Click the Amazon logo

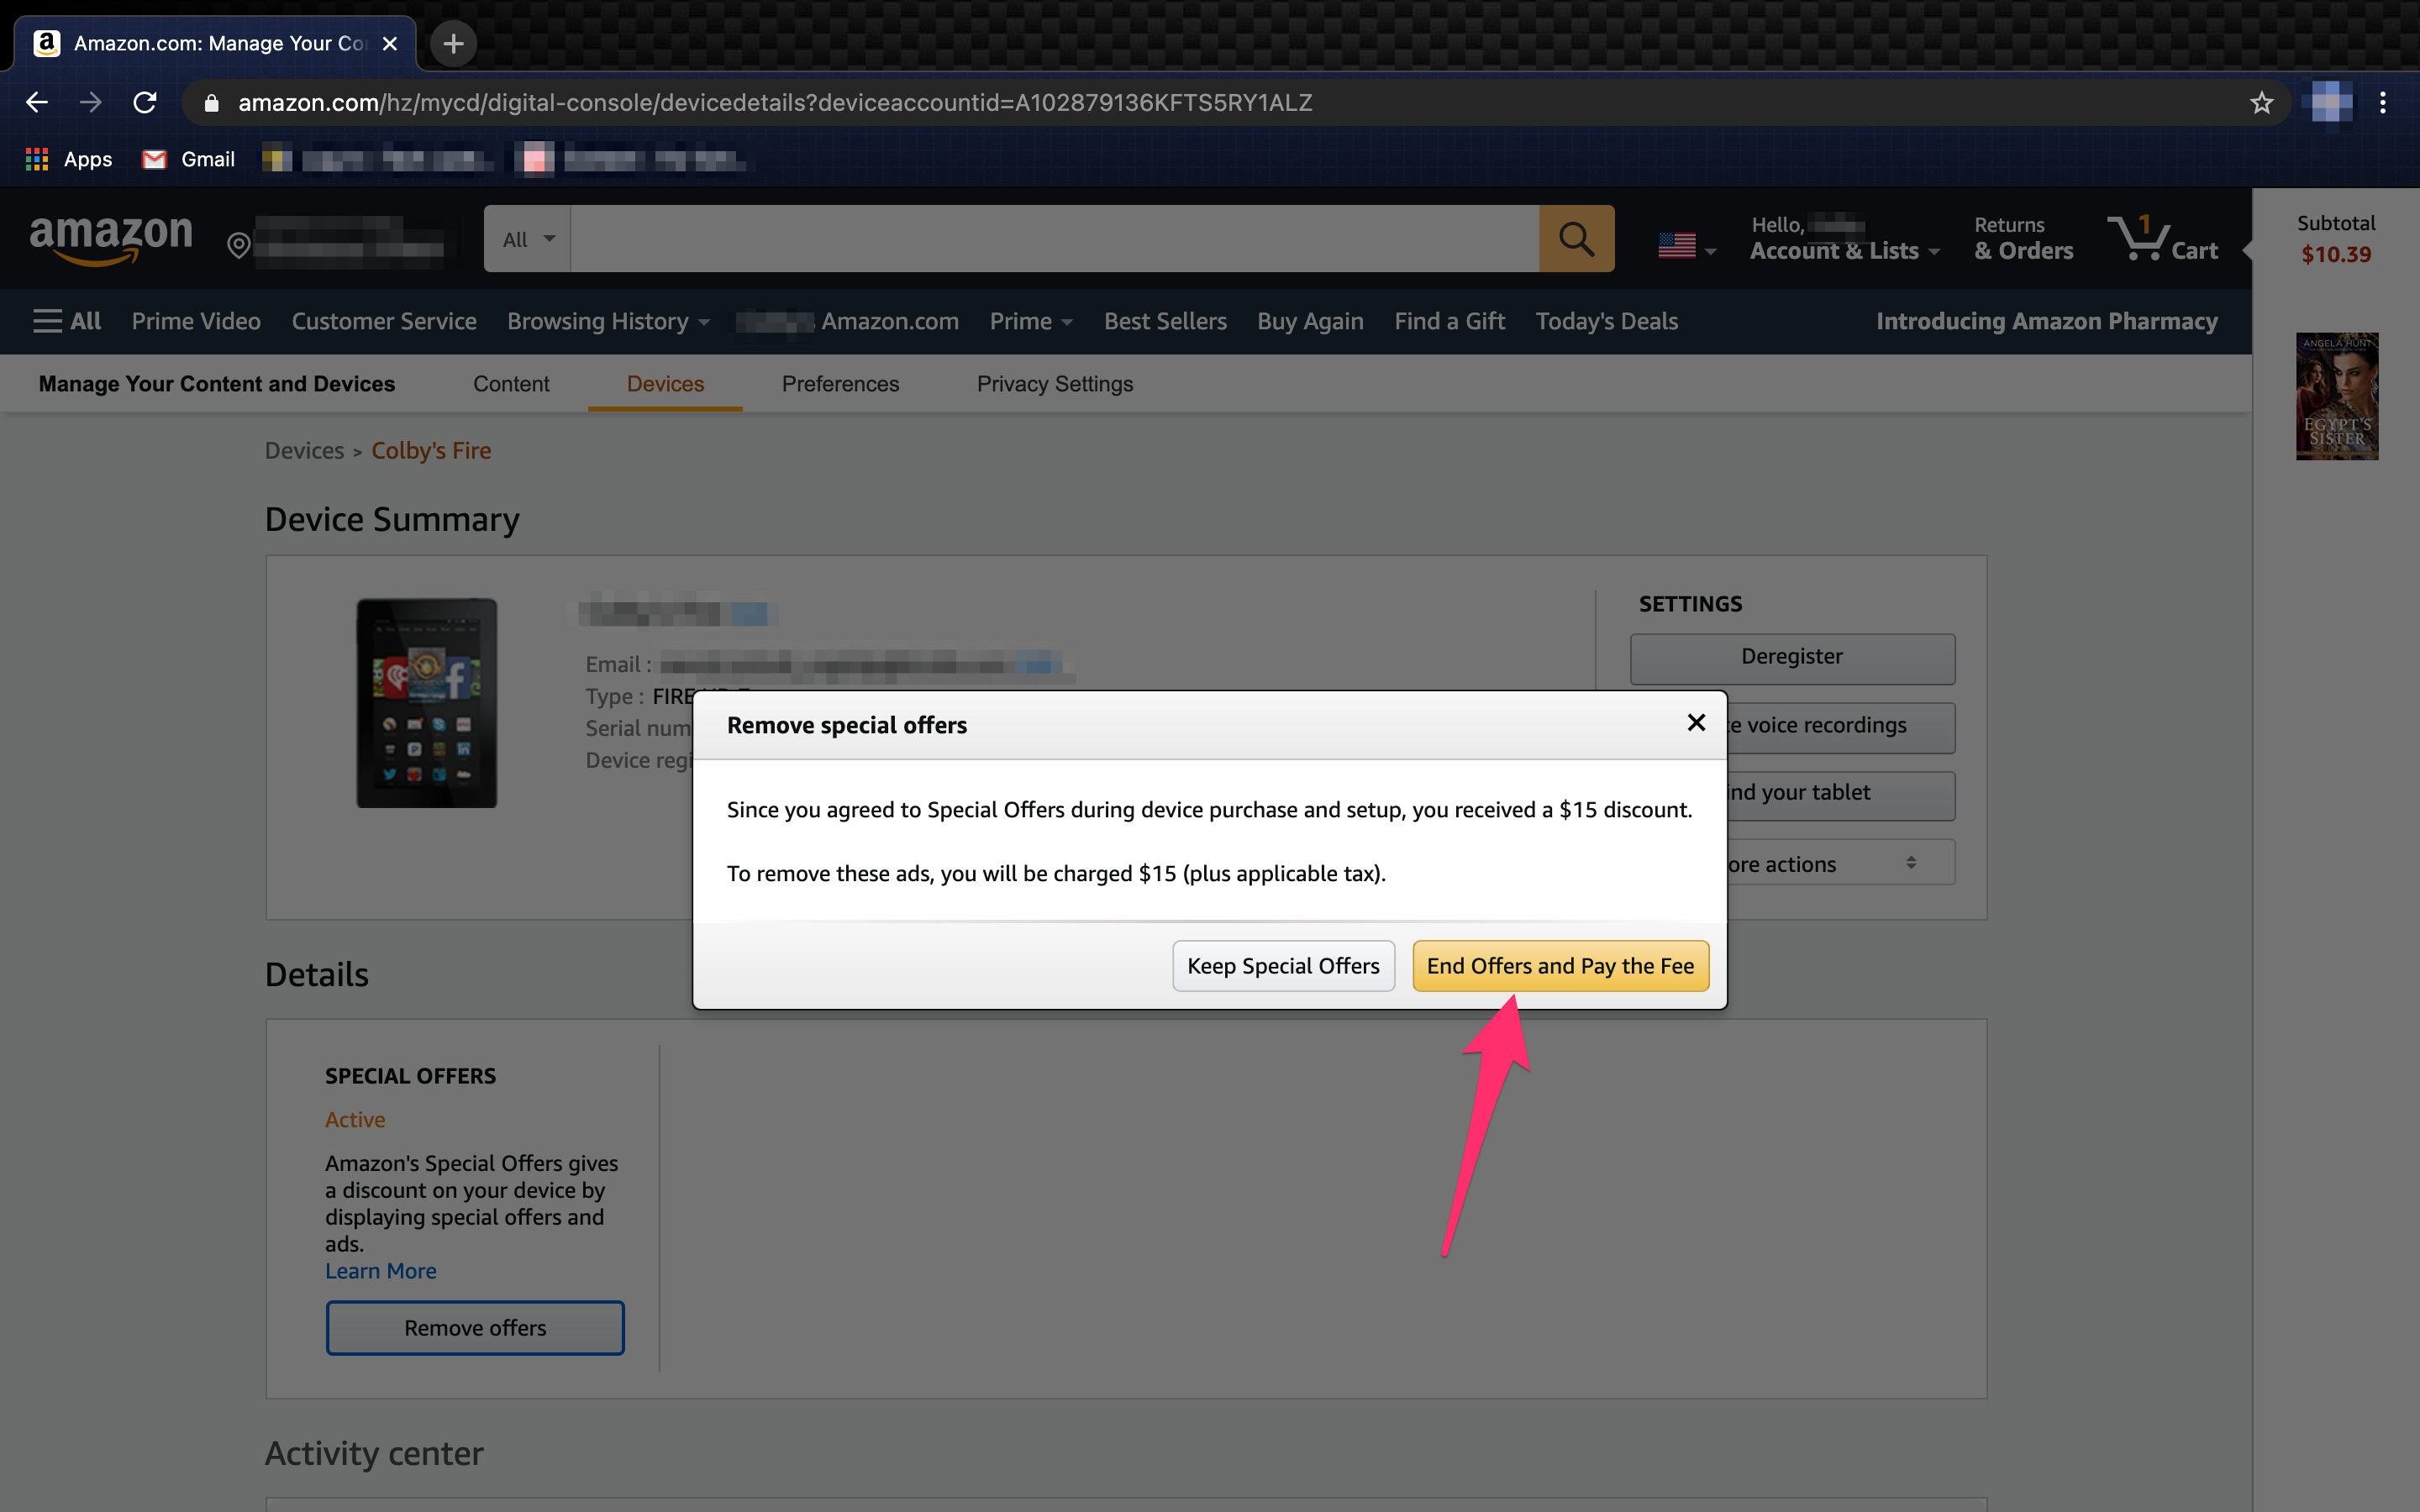[111, 239]
